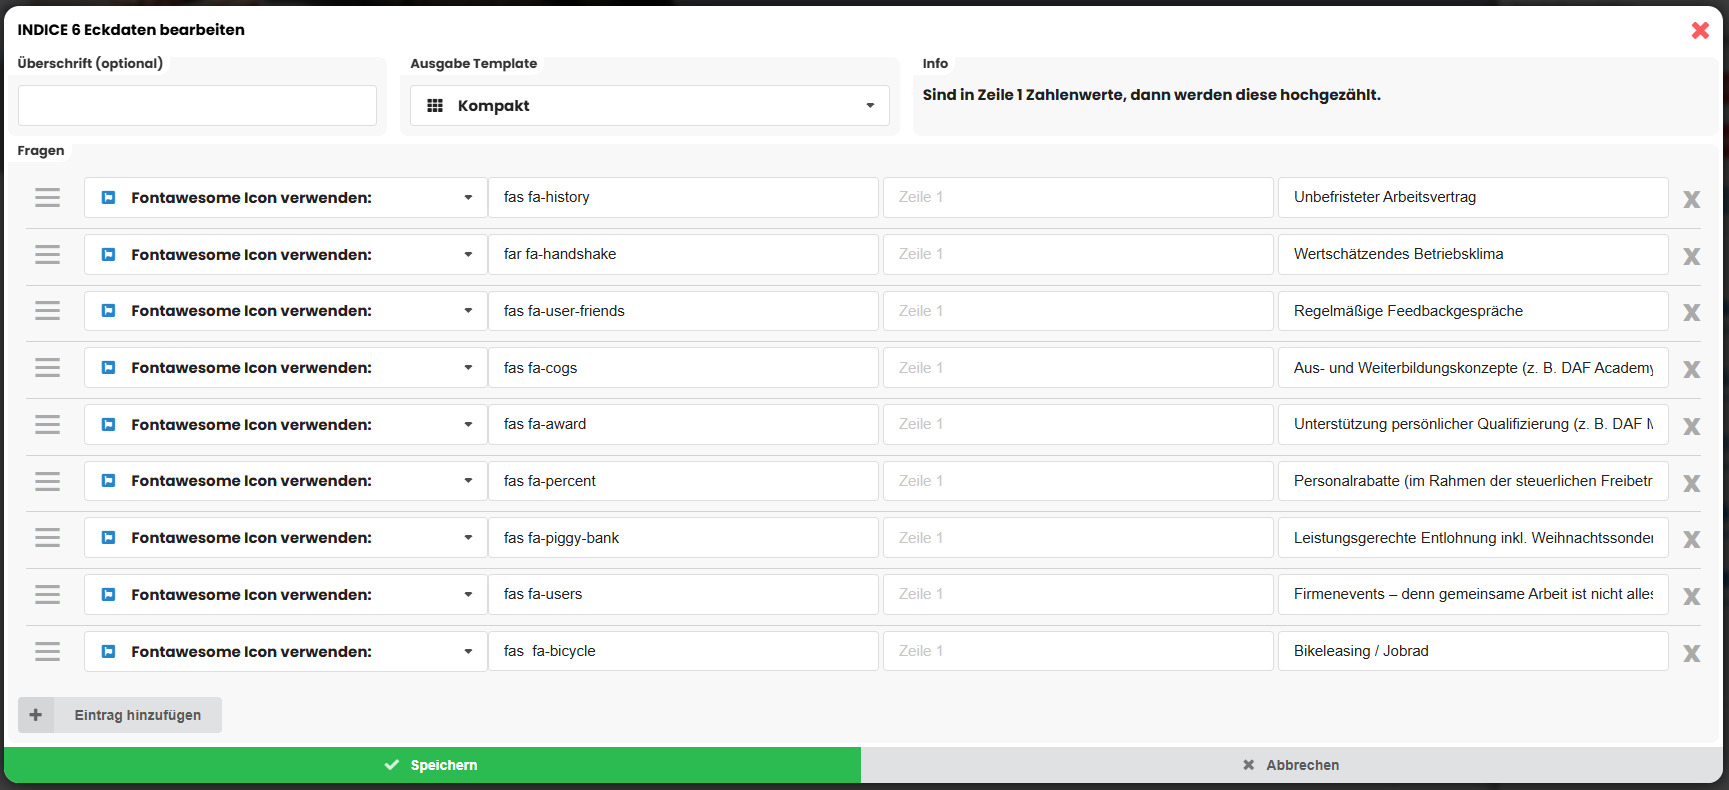The image size is (1729, 790).
Task: Edit the 'Wertschätzendes Betriebsklima' text field
Action: point(1472,254)
